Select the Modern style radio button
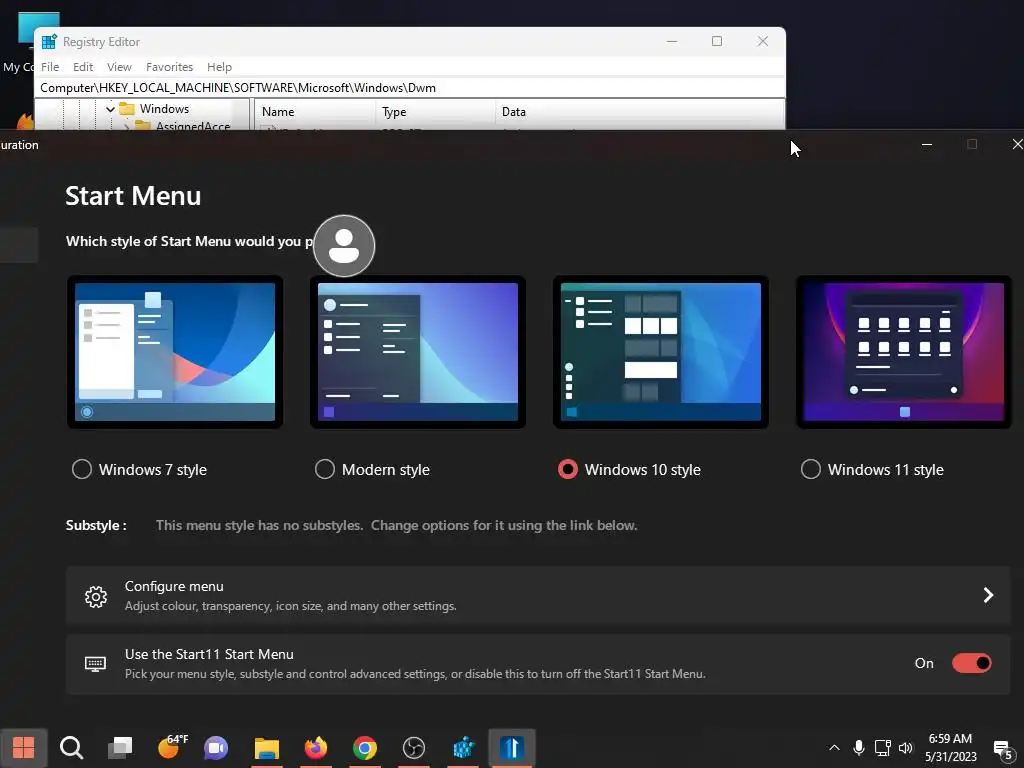 325,469
